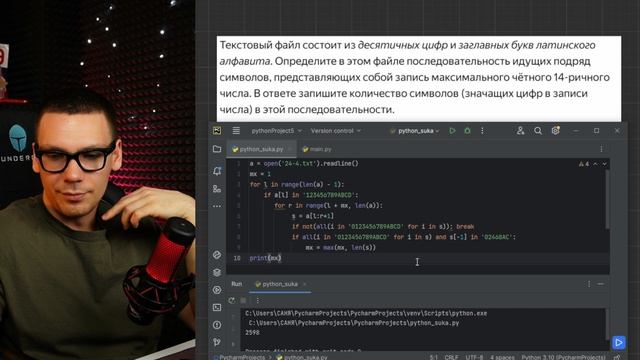Open the Code With Me user icon

point(520,131)
